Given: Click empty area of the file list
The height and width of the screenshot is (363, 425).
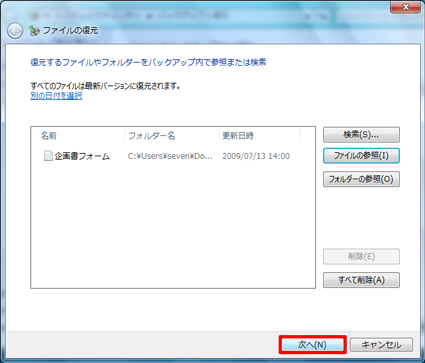Looking at the screenshot, I should 173,227.
